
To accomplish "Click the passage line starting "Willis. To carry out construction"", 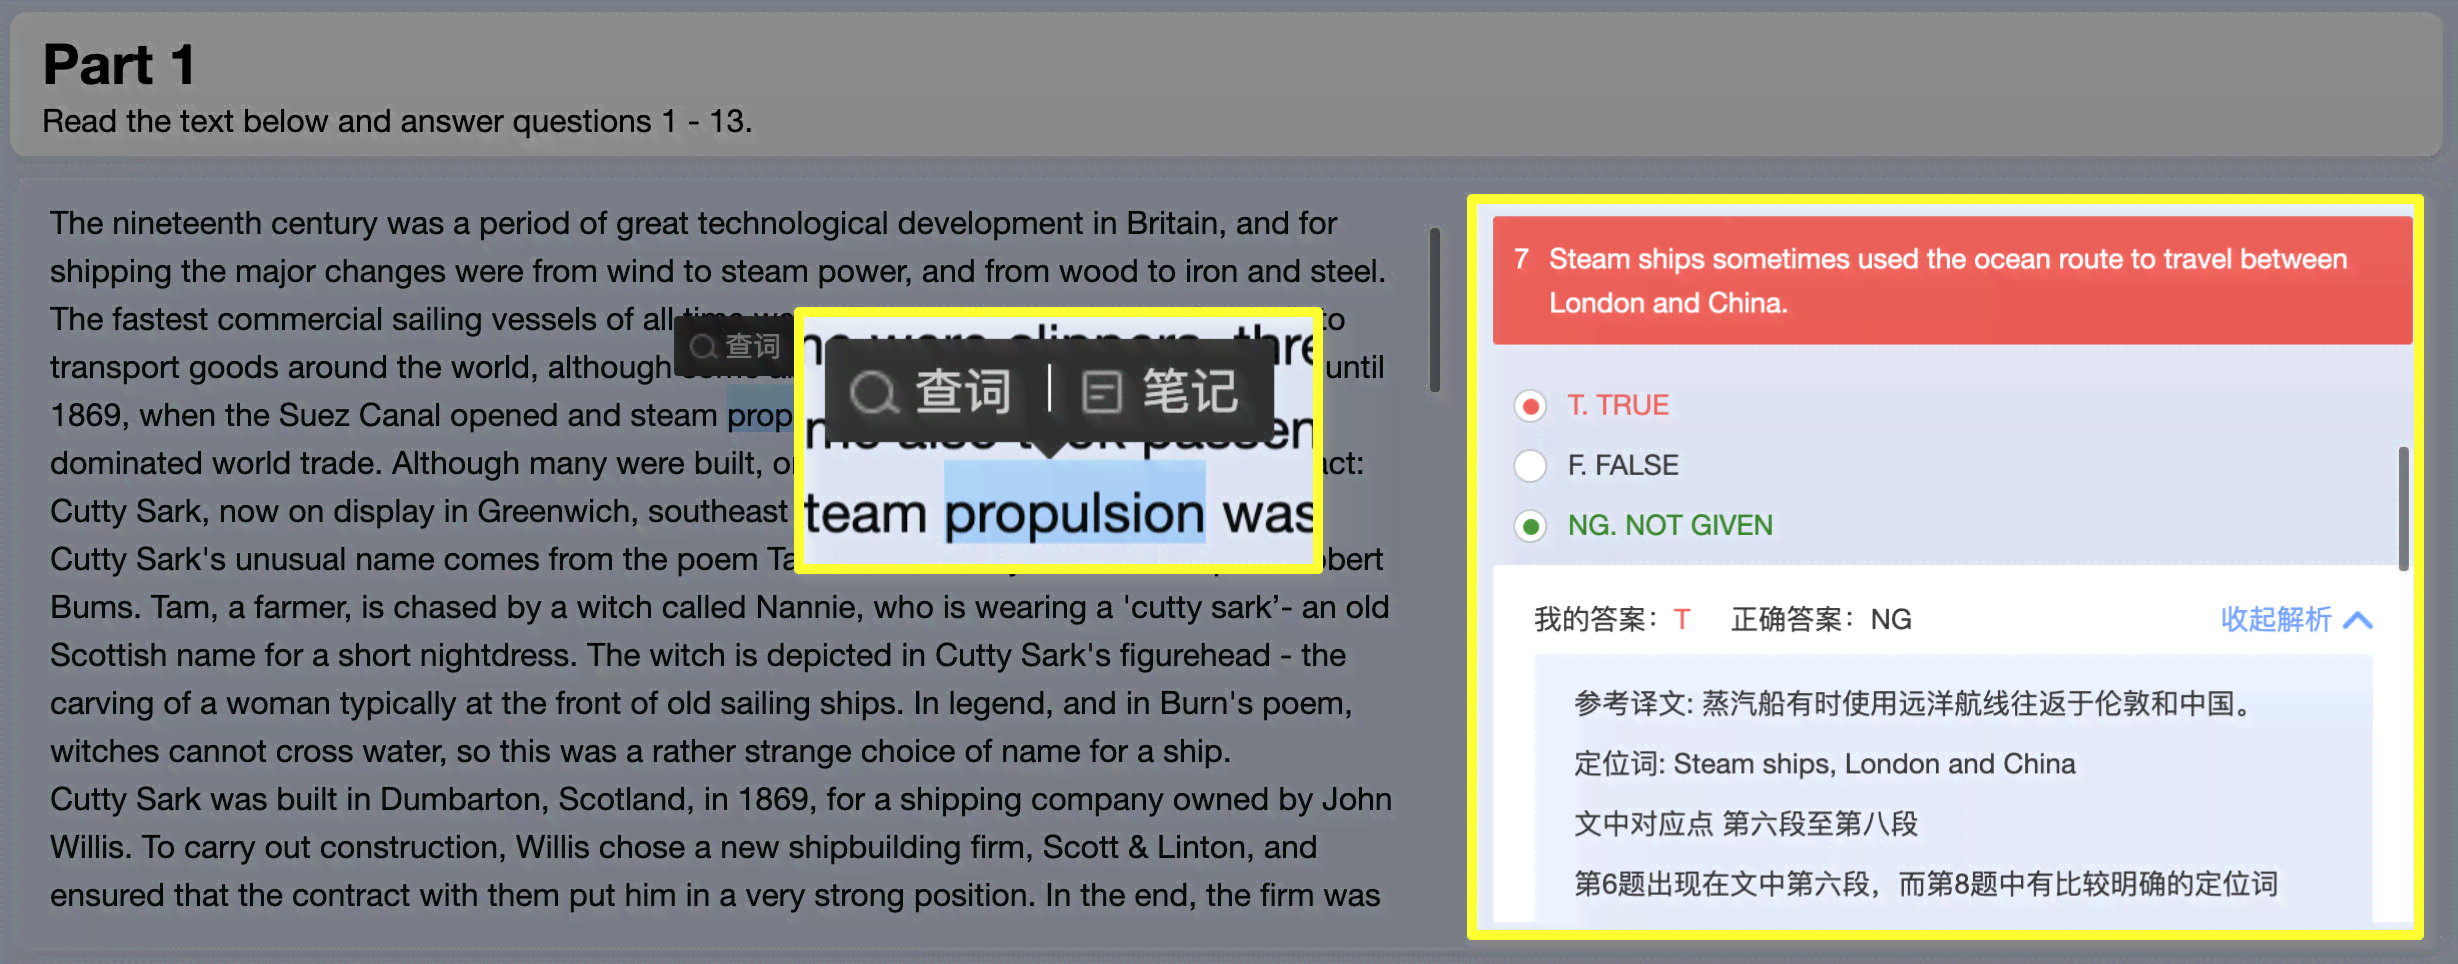I will point(683,847).
